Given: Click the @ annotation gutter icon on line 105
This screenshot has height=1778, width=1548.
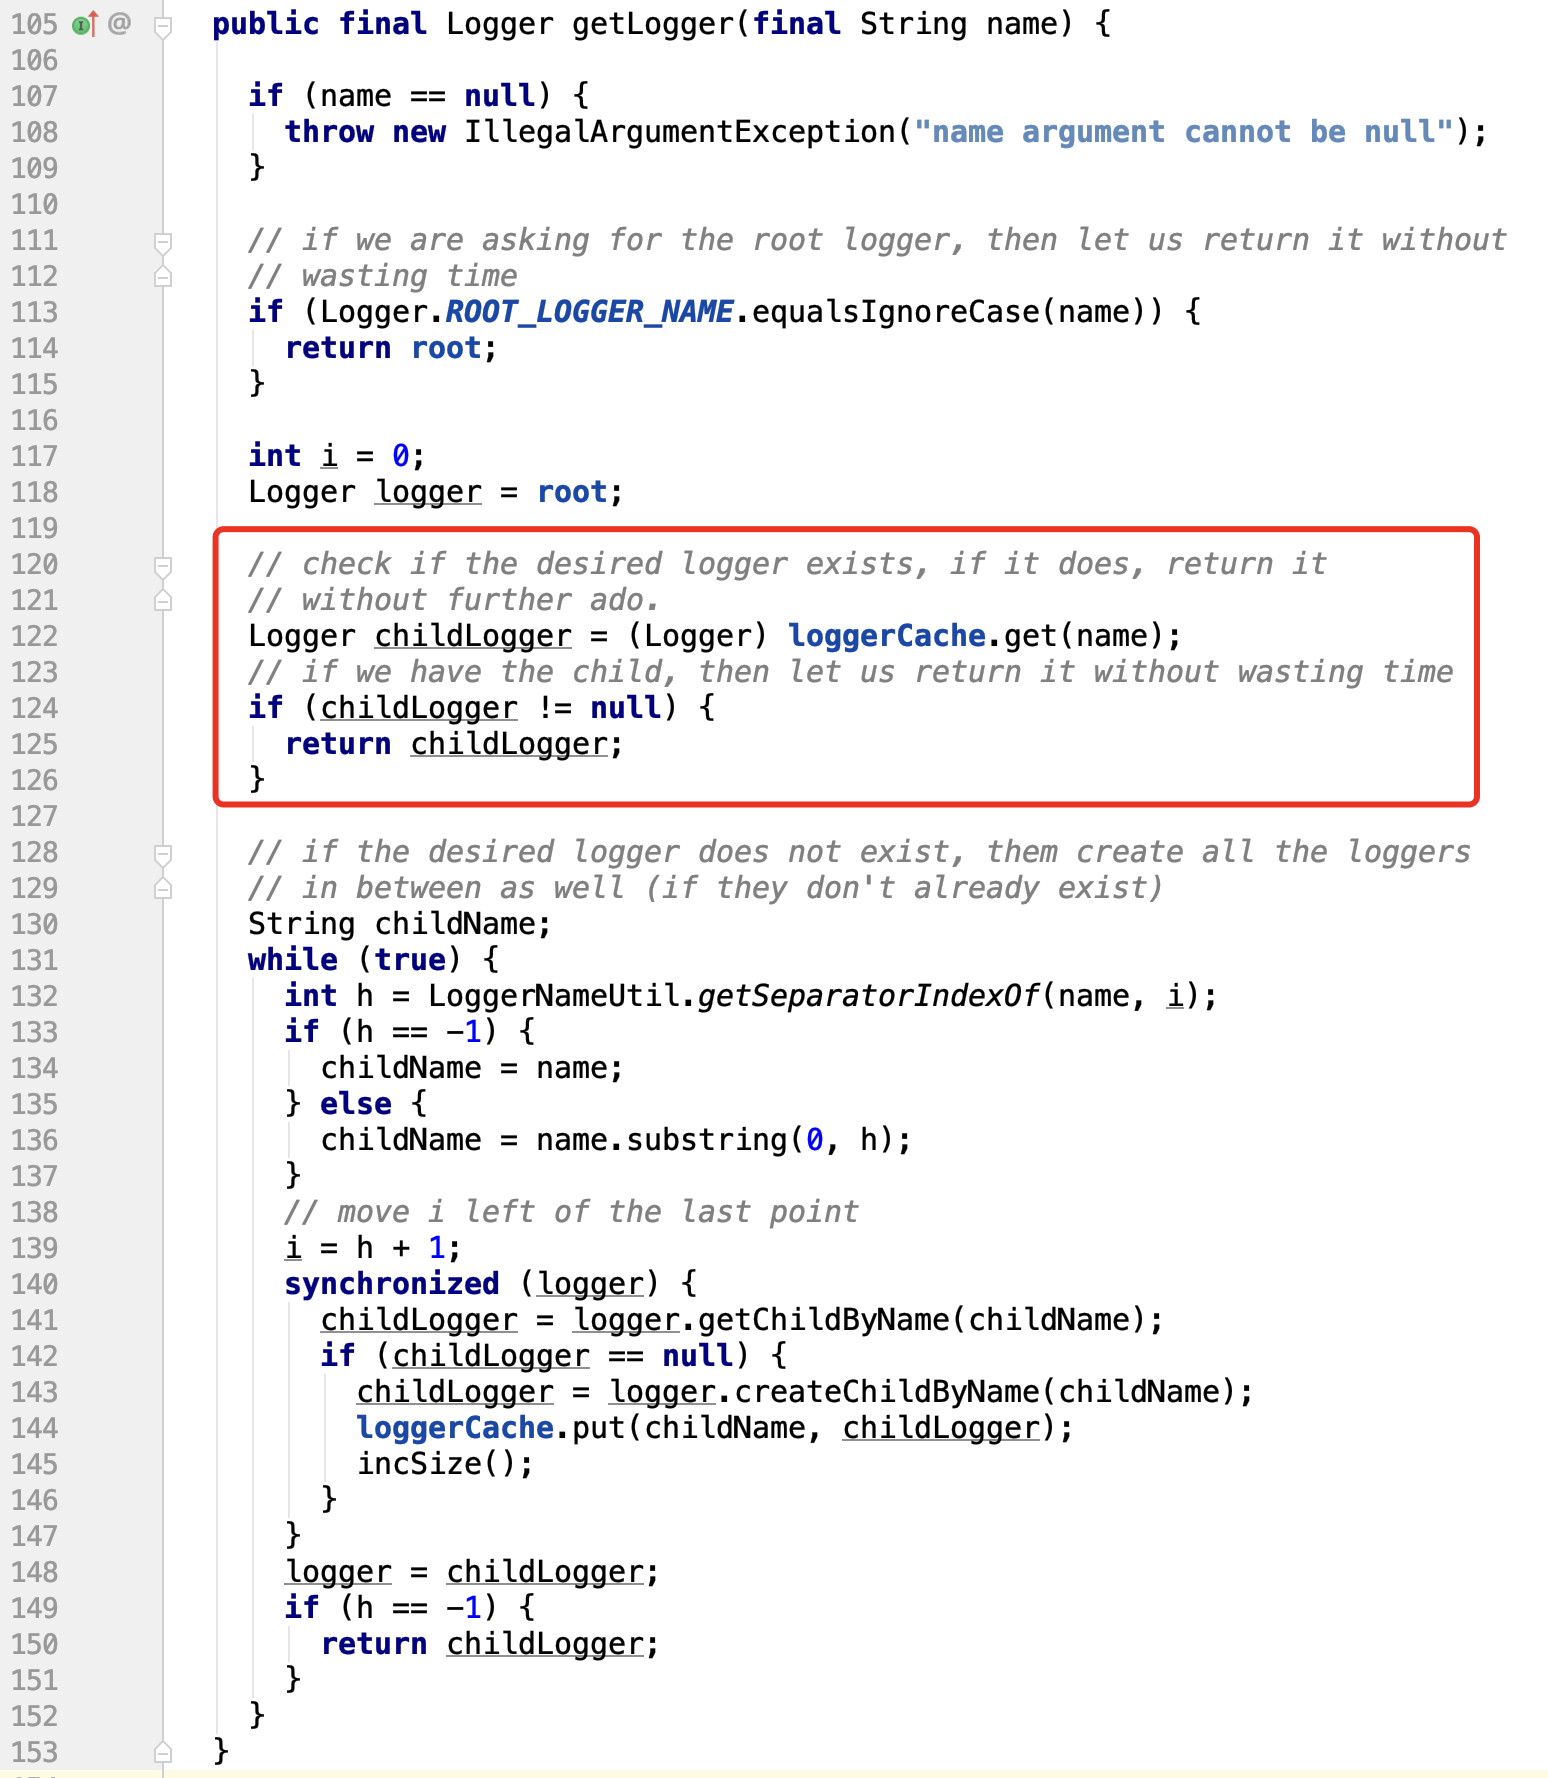Looking at the screenshot, I should (x=120, y=23).
